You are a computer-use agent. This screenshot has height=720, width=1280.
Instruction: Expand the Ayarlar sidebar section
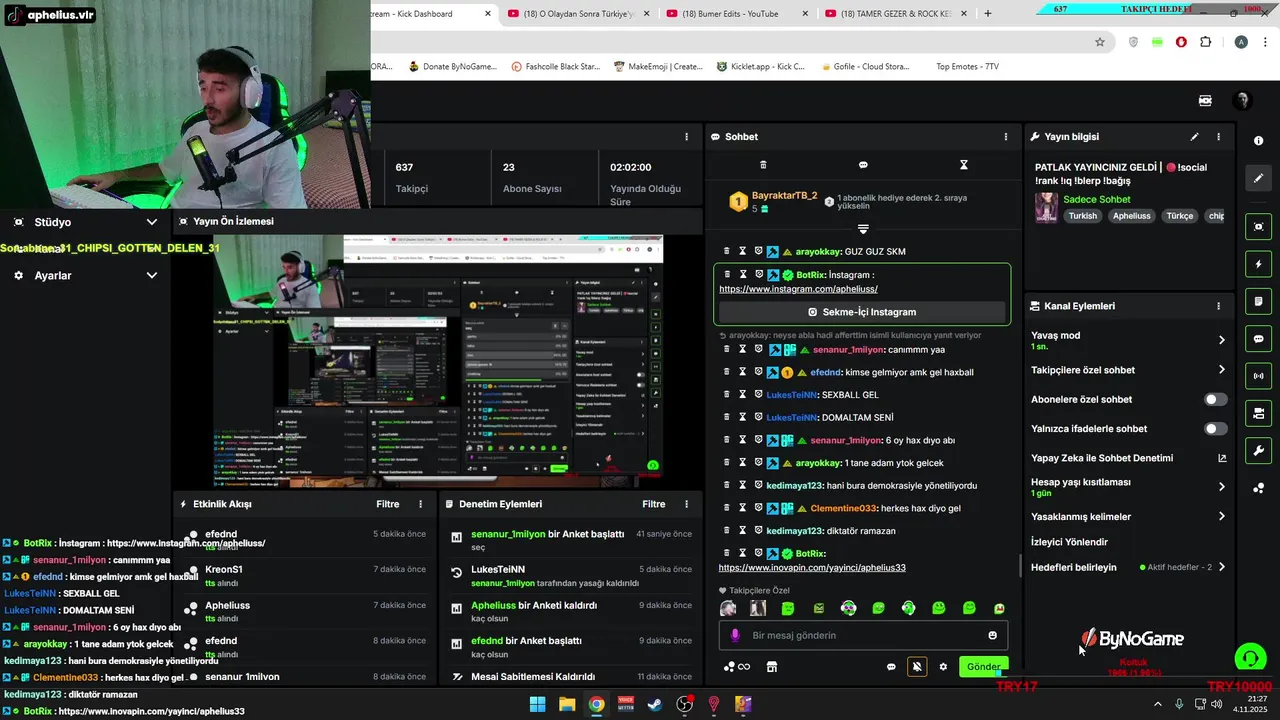tap(152, 275)
